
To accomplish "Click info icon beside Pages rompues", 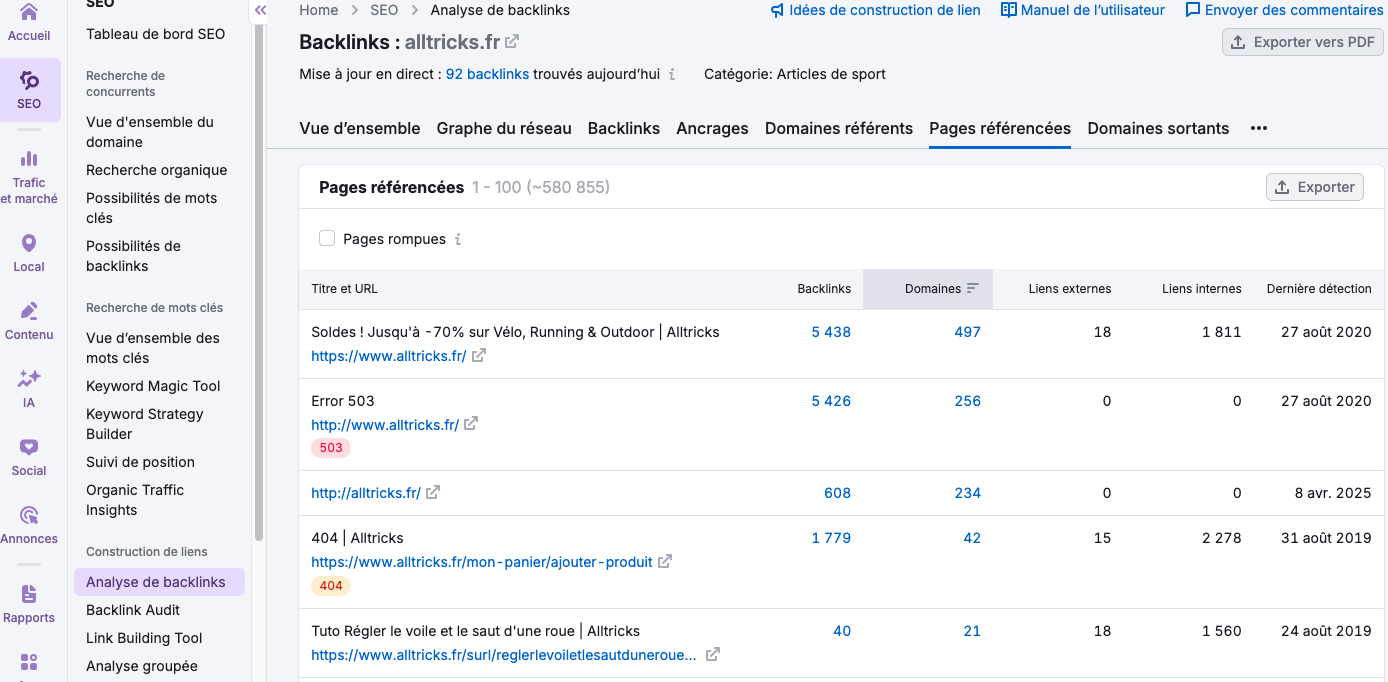I will [458, 239].
